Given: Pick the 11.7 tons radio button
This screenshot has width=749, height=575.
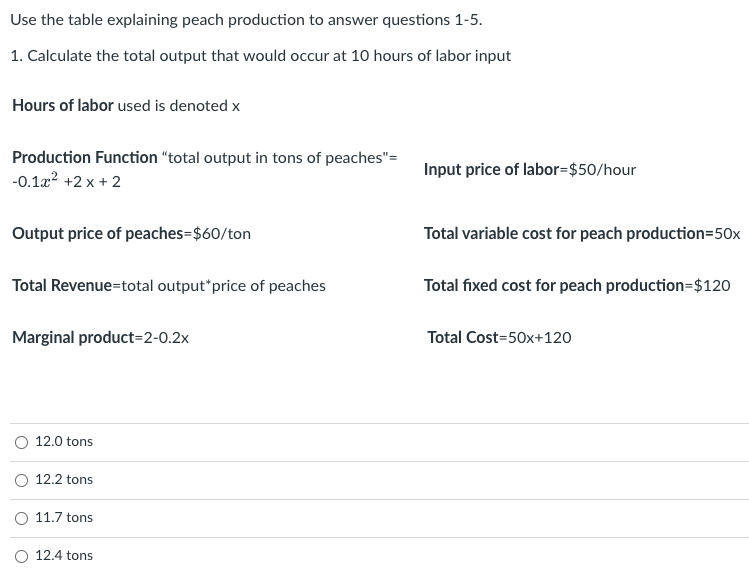Looking at the screenshot, I should coord(21,518).
